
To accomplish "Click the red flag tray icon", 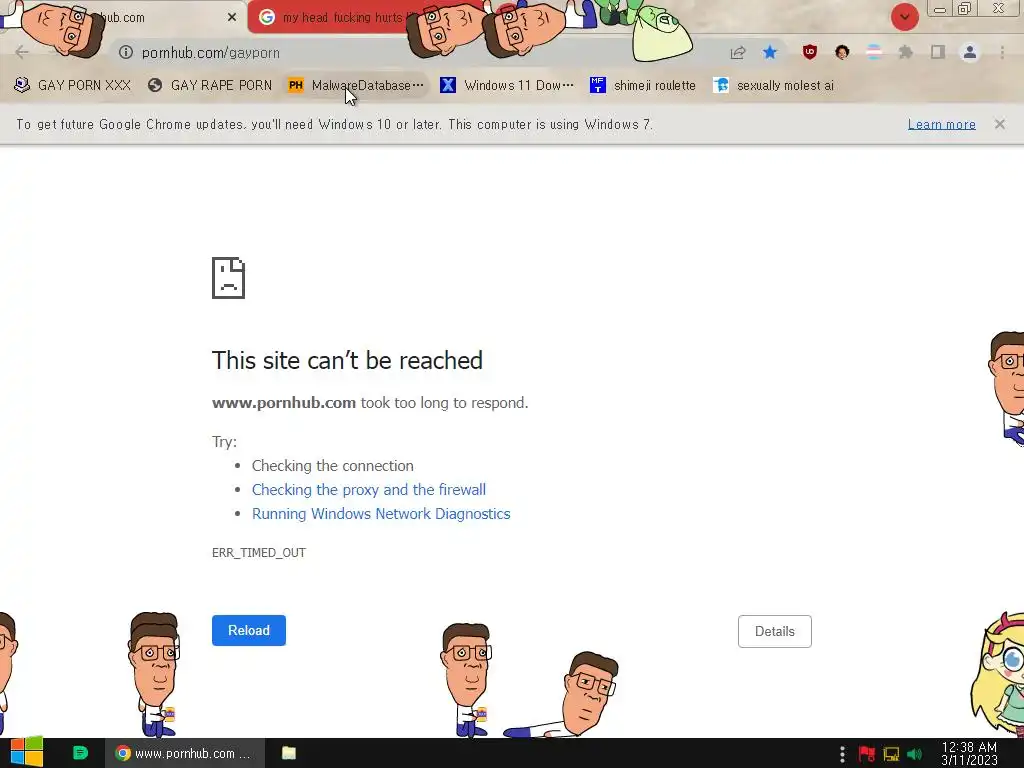I will [x=867, y=754].
